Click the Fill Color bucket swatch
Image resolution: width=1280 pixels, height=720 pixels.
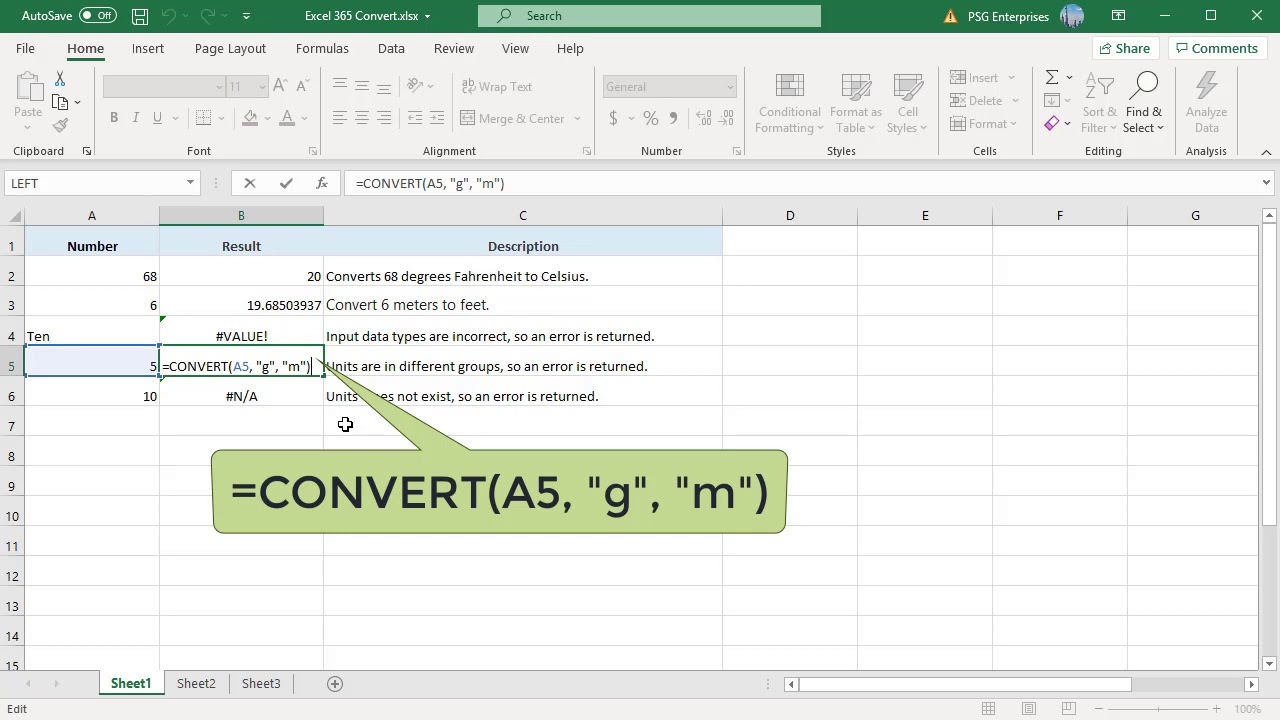coord(250,118)
